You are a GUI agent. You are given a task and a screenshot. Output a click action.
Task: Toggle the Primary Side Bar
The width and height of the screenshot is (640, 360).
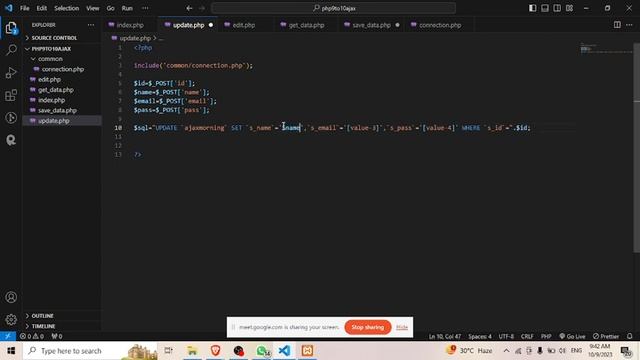pyautogui.click(x=533, y=8)
